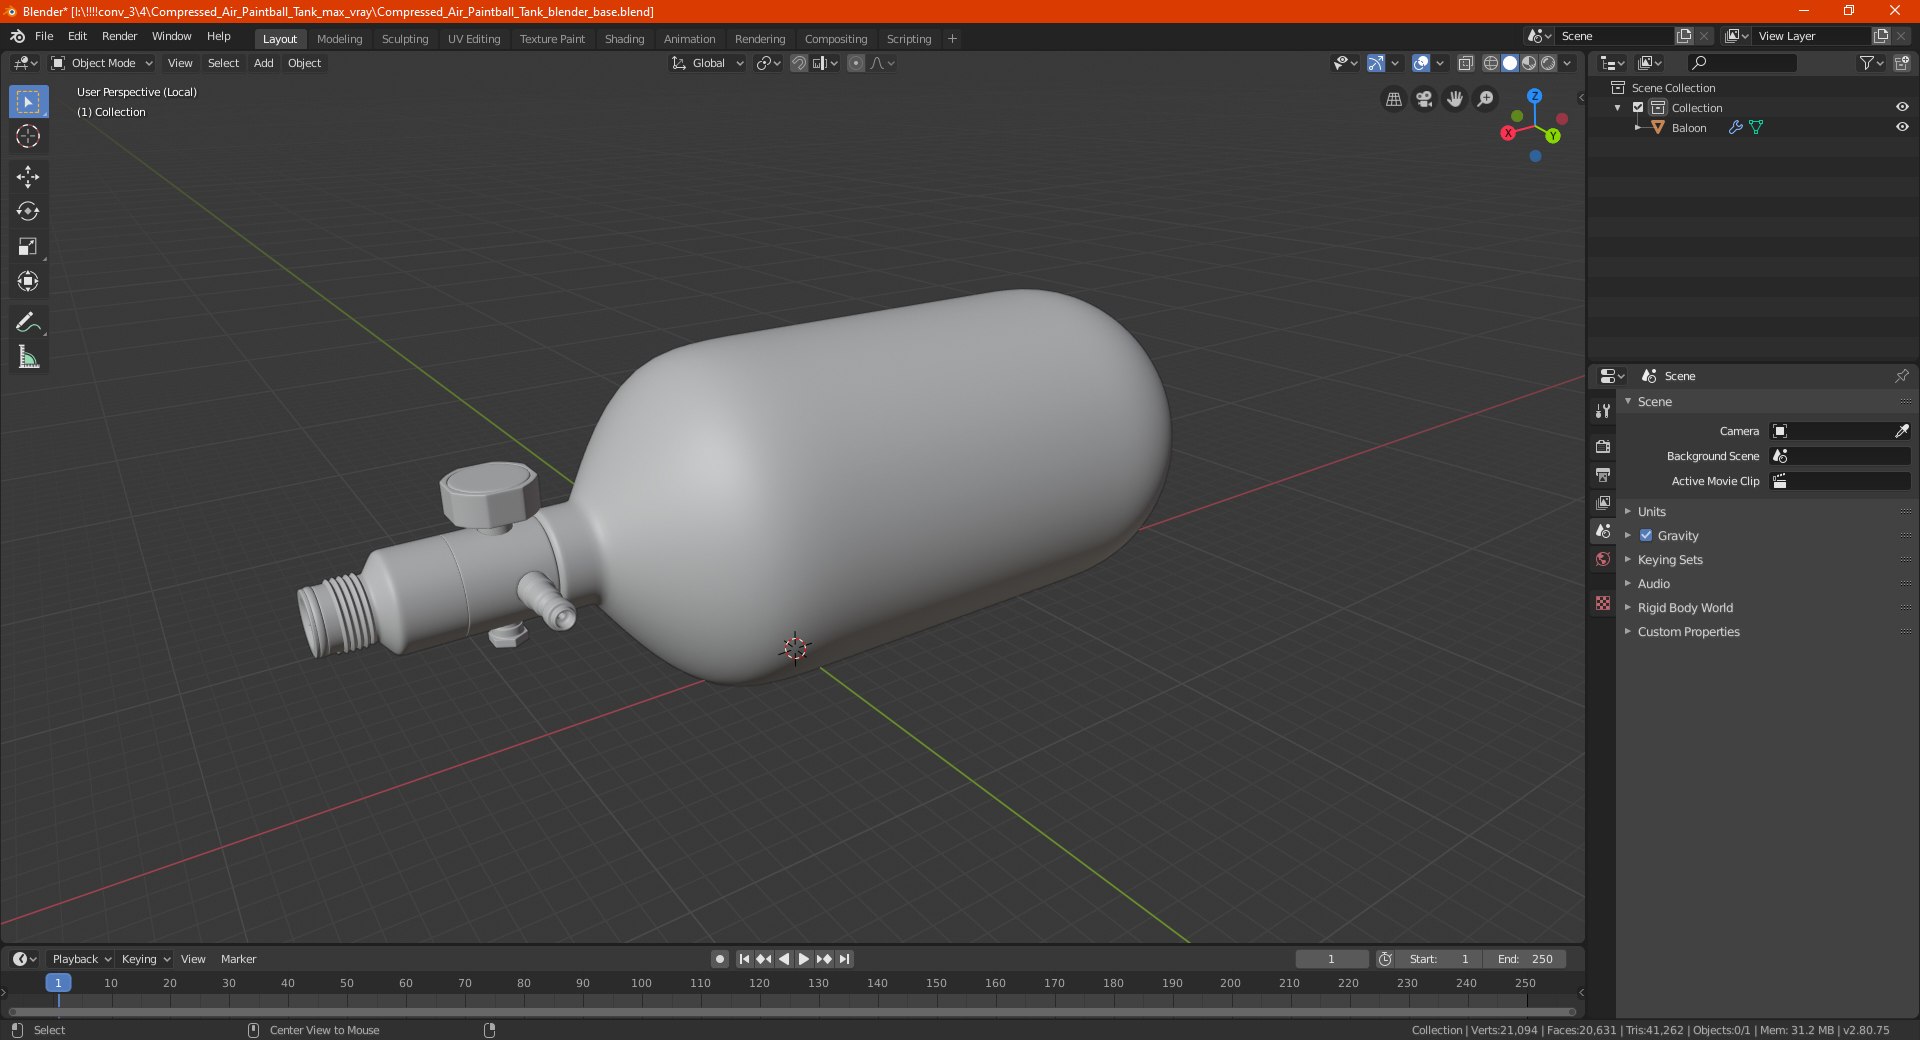Toggle proportional editing in header

click(856, 63)
